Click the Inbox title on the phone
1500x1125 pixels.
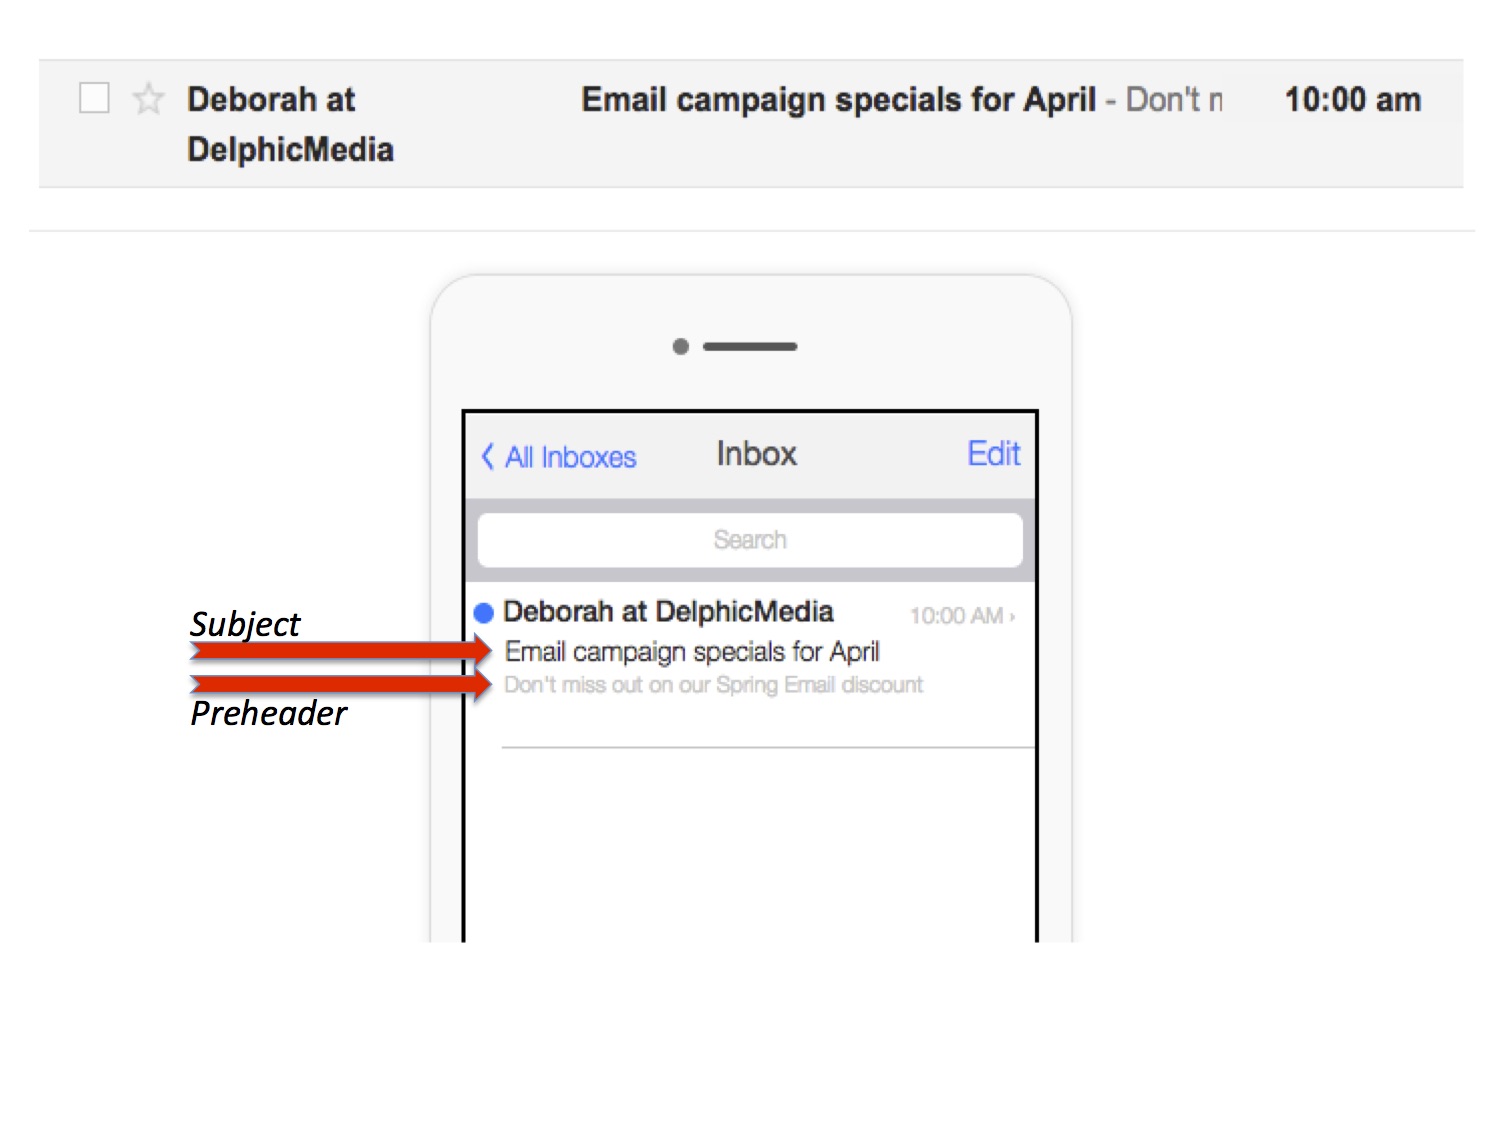click(756, 454)
